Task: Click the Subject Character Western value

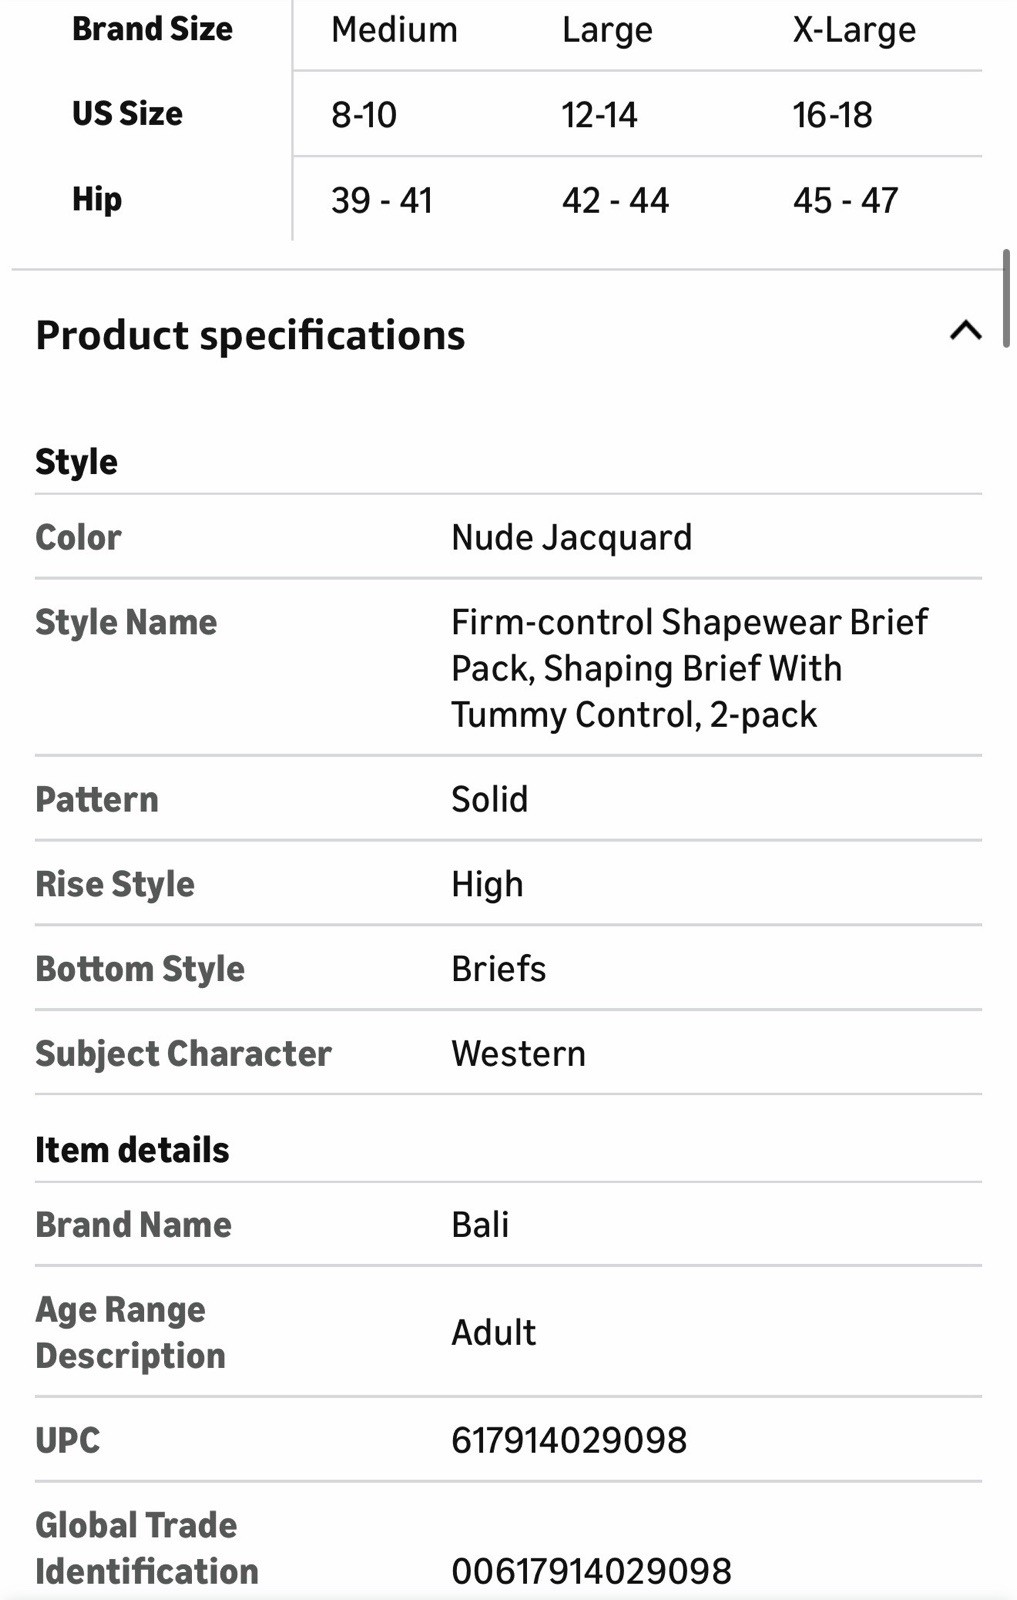Action: (518, 1054)
